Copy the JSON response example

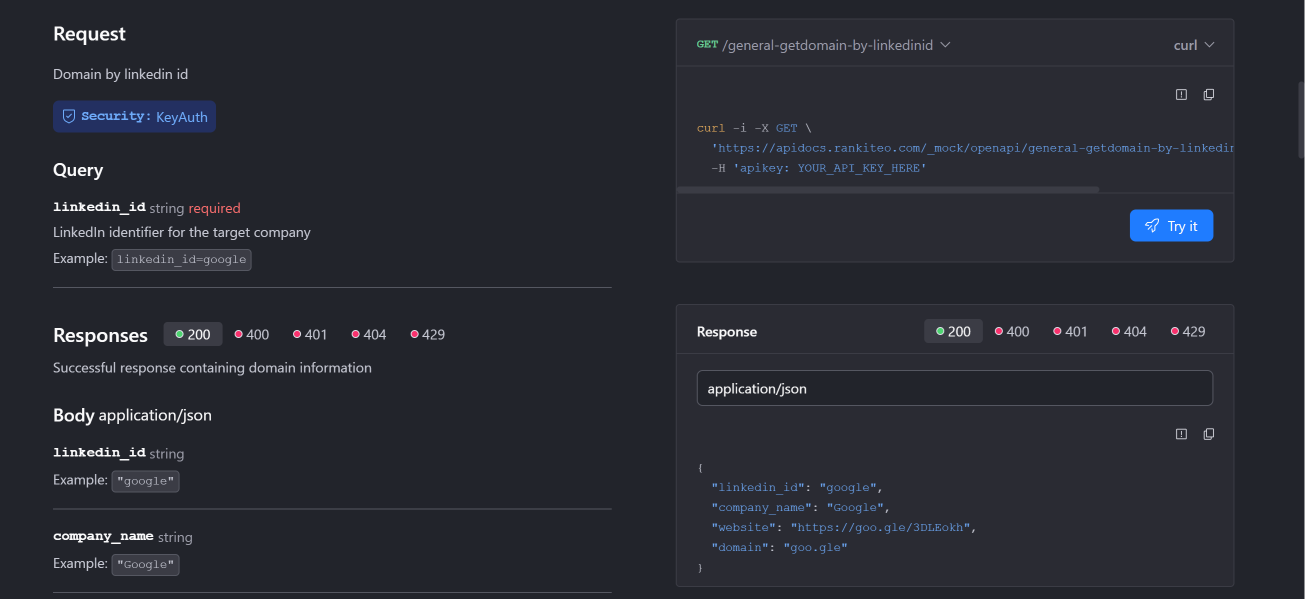tap(1208, 434)
